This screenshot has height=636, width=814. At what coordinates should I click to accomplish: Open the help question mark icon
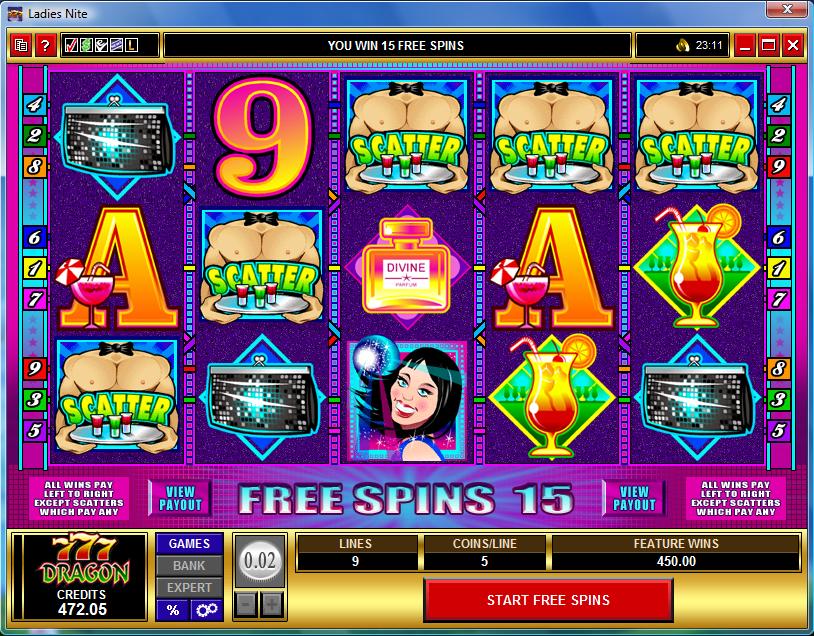[45, 46]
